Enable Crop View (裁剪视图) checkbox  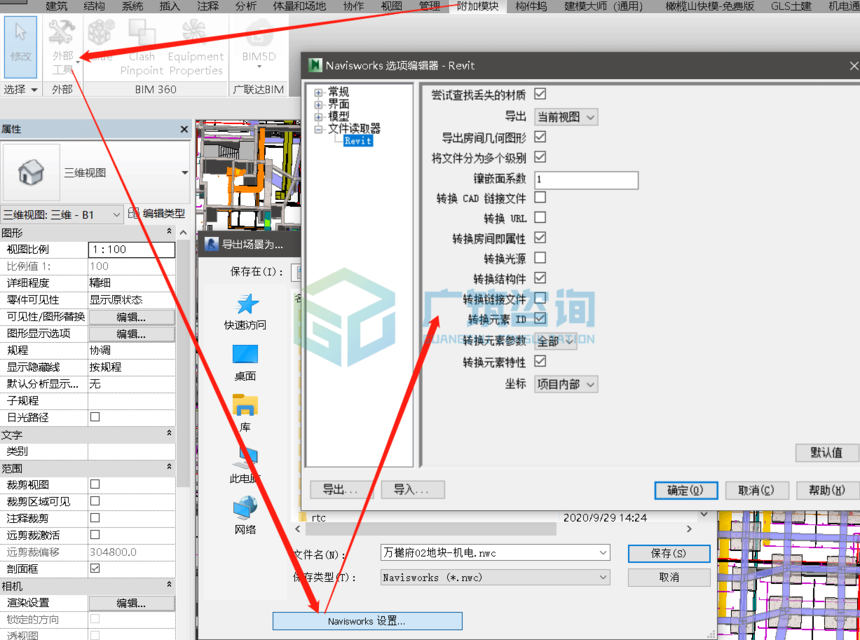[x=95, y=484]
